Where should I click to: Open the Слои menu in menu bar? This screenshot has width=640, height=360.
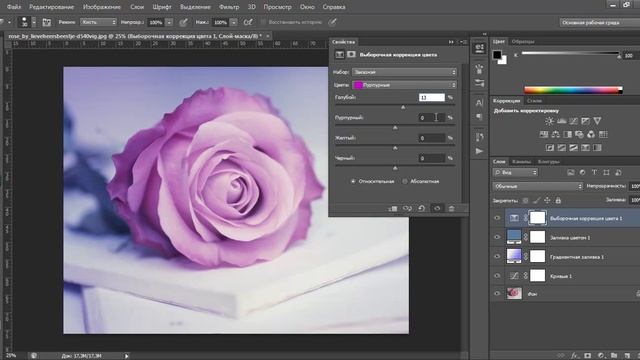coord(137,7)
